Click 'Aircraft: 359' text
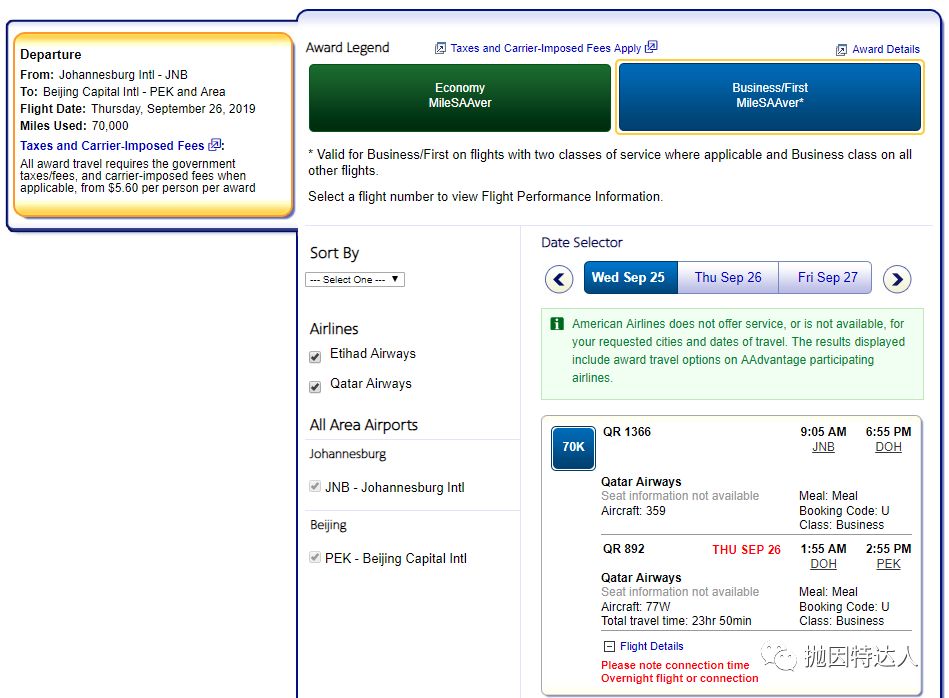Viewport: 949px width, 698px height. tap(633, 511)
